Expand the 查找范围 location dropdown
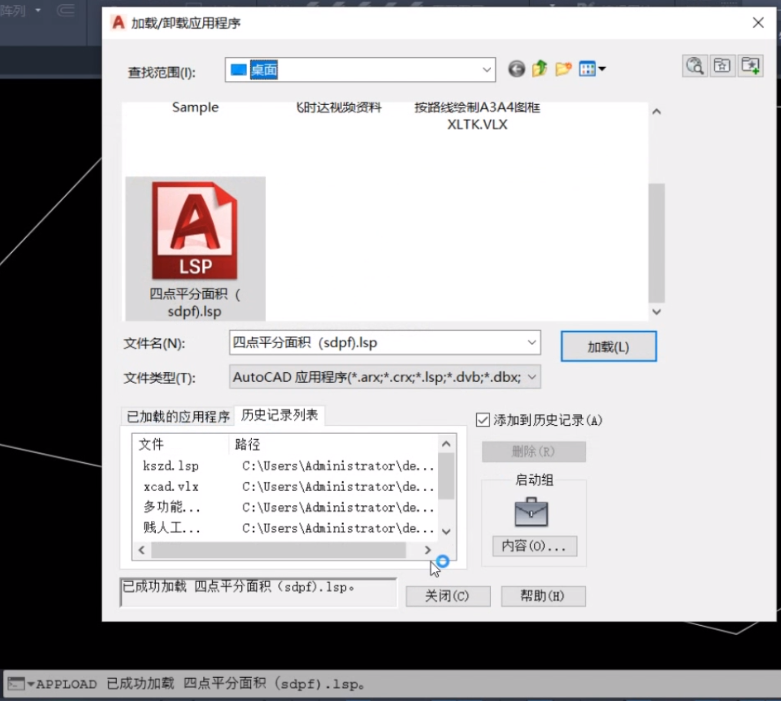781x701 pixels. [487, 70]
